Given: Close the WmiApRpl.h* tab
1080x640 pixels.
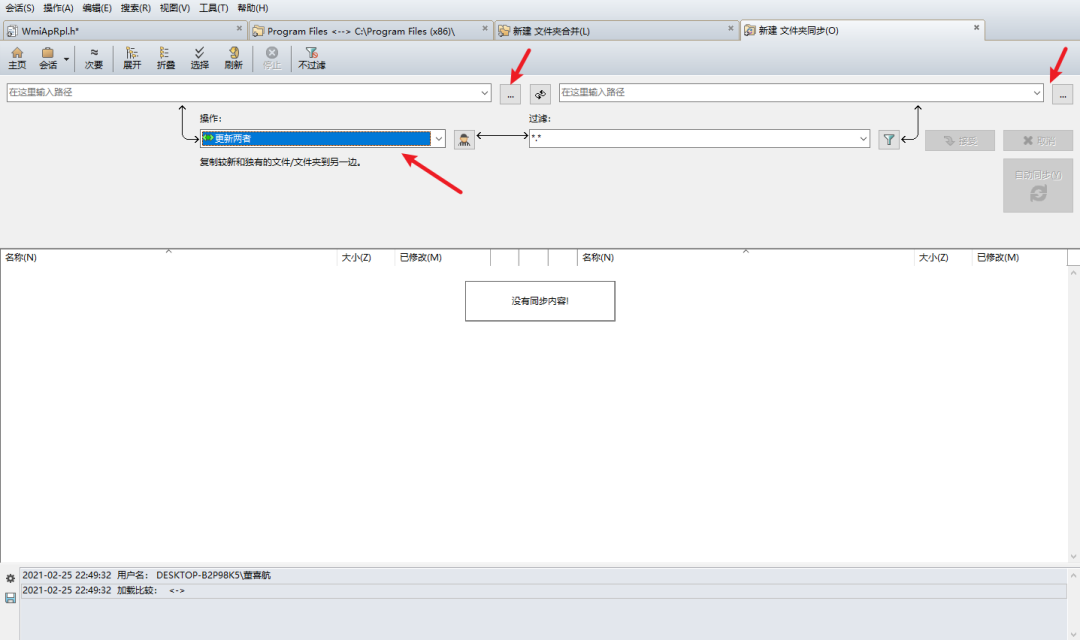Looking at the screenshot, I should pyautogui.click(x=239, y=28).
